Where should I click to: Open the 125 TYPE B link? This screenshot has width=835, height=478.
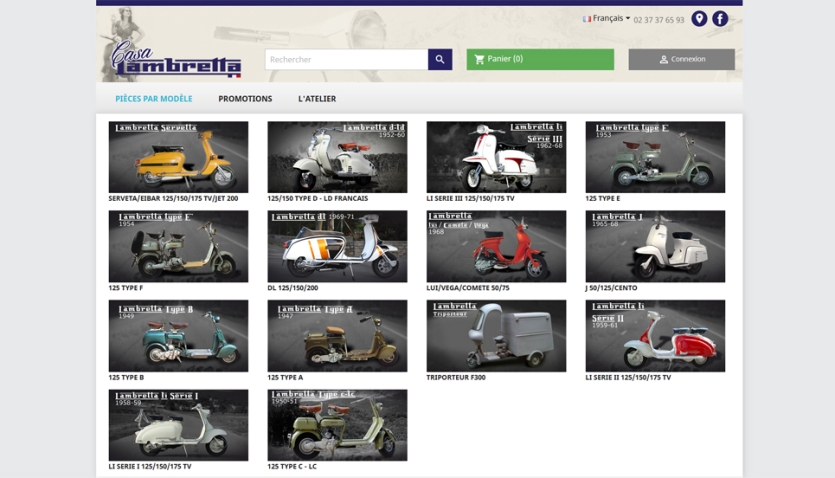point(126,377)
